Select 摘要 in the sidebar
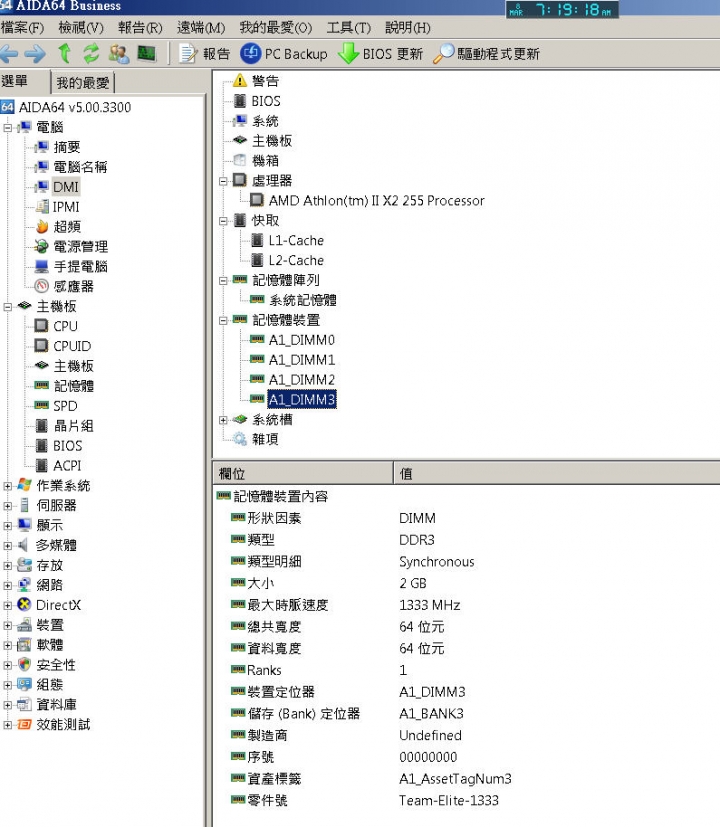Viewport: 720px width, 827px height. (x=66, y=147)
